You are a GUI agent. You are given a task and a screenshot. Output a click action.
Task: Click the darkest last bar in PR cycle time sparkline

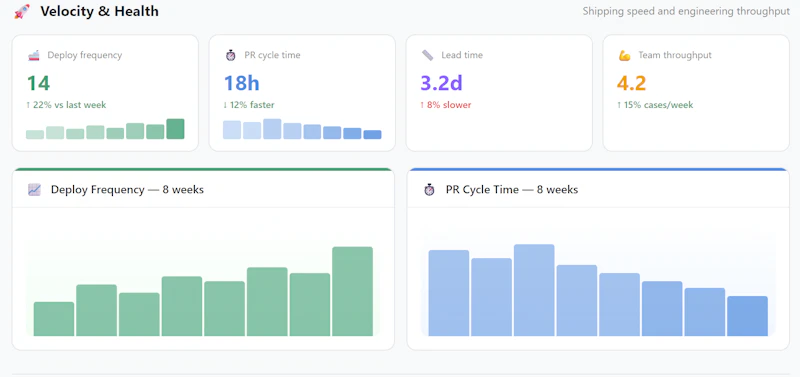click(372, 135)
